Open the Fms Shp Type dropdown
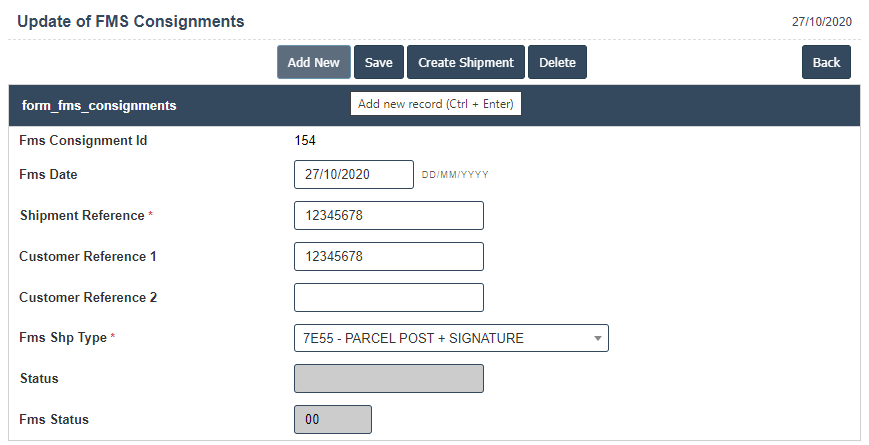The height and width of the screenshot is (445, 869). point(450,338)
